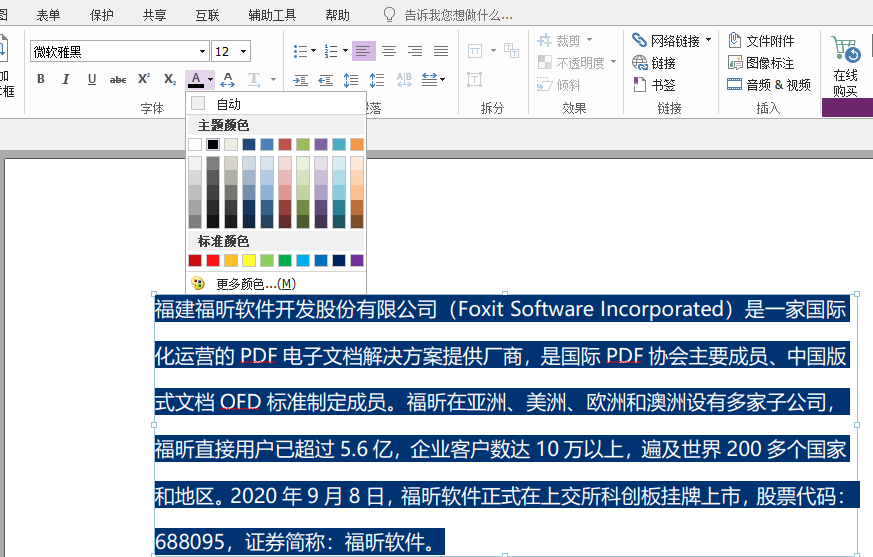
Task: Pick the standard yellow swatch
Action: click(x=249, y=260)
